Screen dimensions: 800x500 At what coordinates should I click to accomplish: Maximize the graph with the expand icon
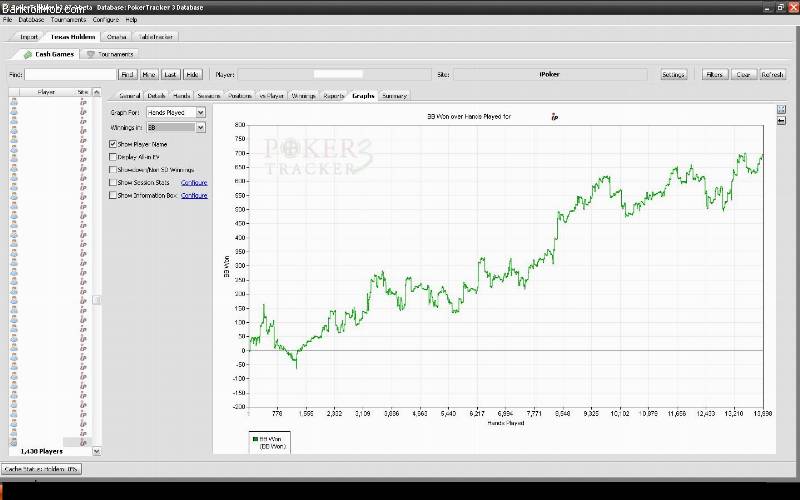[781, 110]
